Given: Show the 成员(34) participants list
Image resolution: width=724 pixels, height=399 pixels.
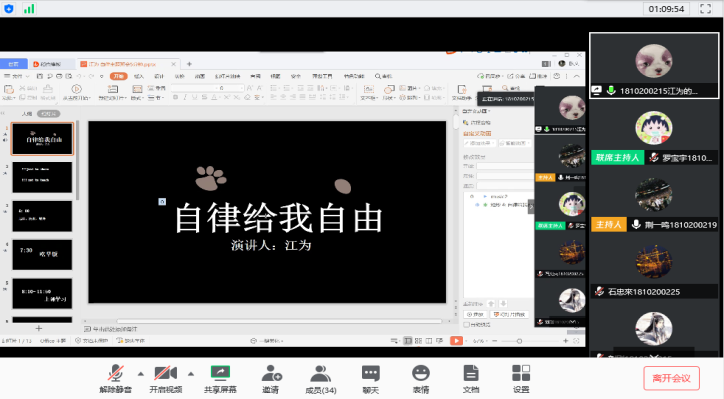Looking at the screenshot, I should (321, 379).
